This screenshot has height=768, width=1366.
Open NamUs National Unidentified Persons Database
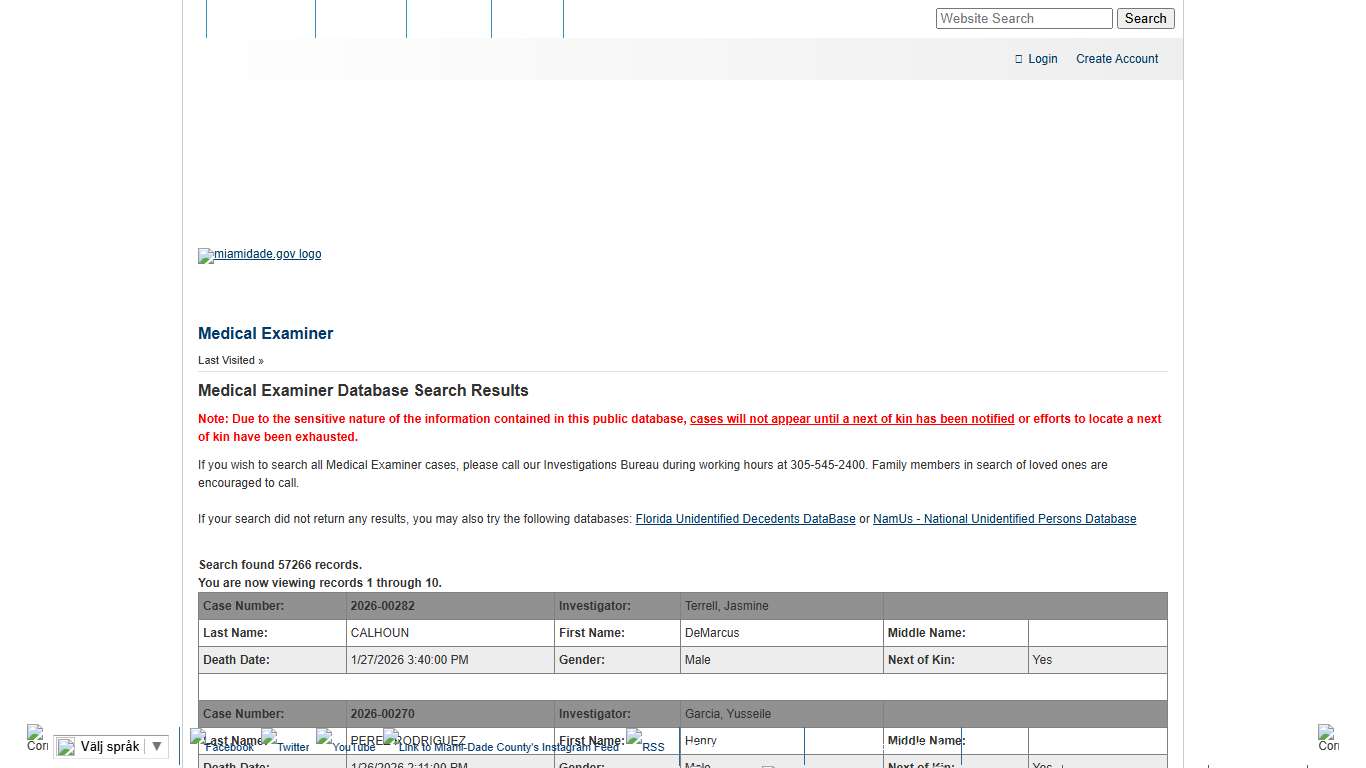[1004, 518]
